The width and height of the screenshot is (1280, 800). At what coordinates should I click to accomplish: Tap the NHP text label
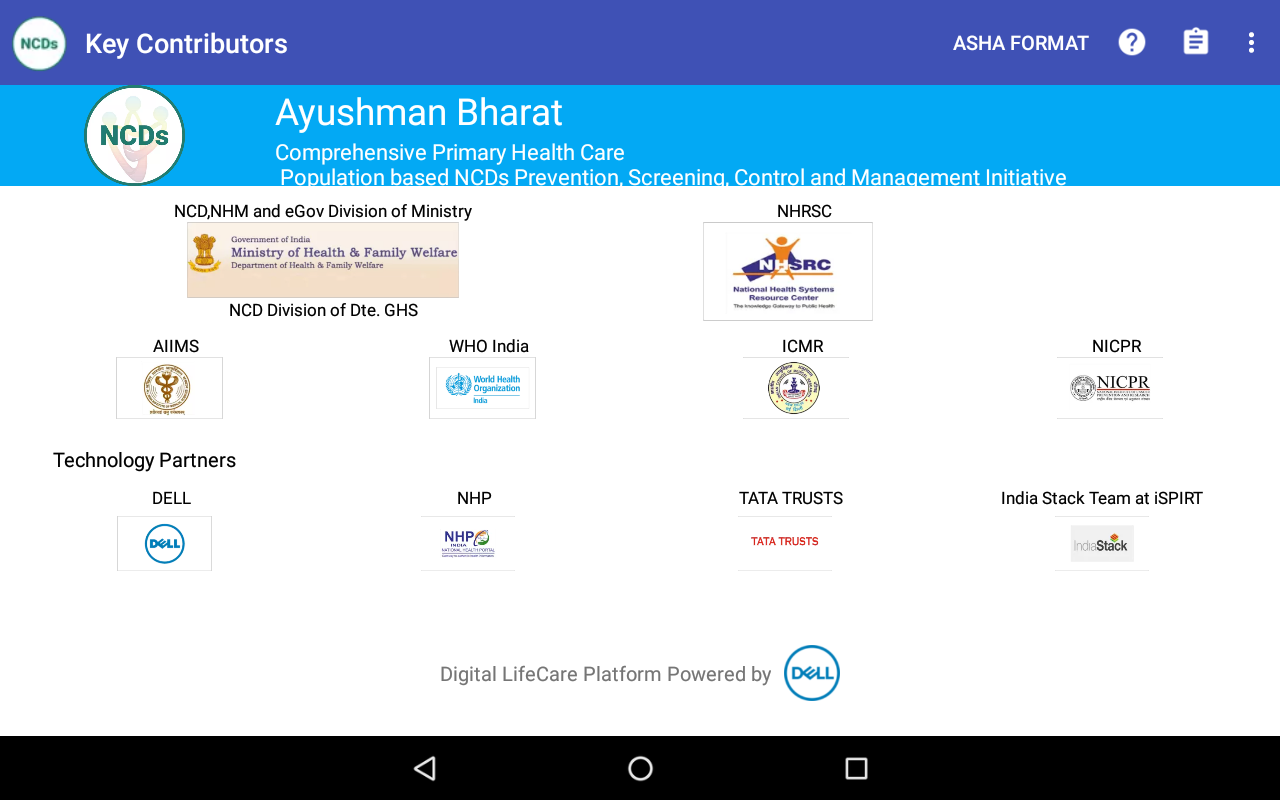[x=474, y=498]
